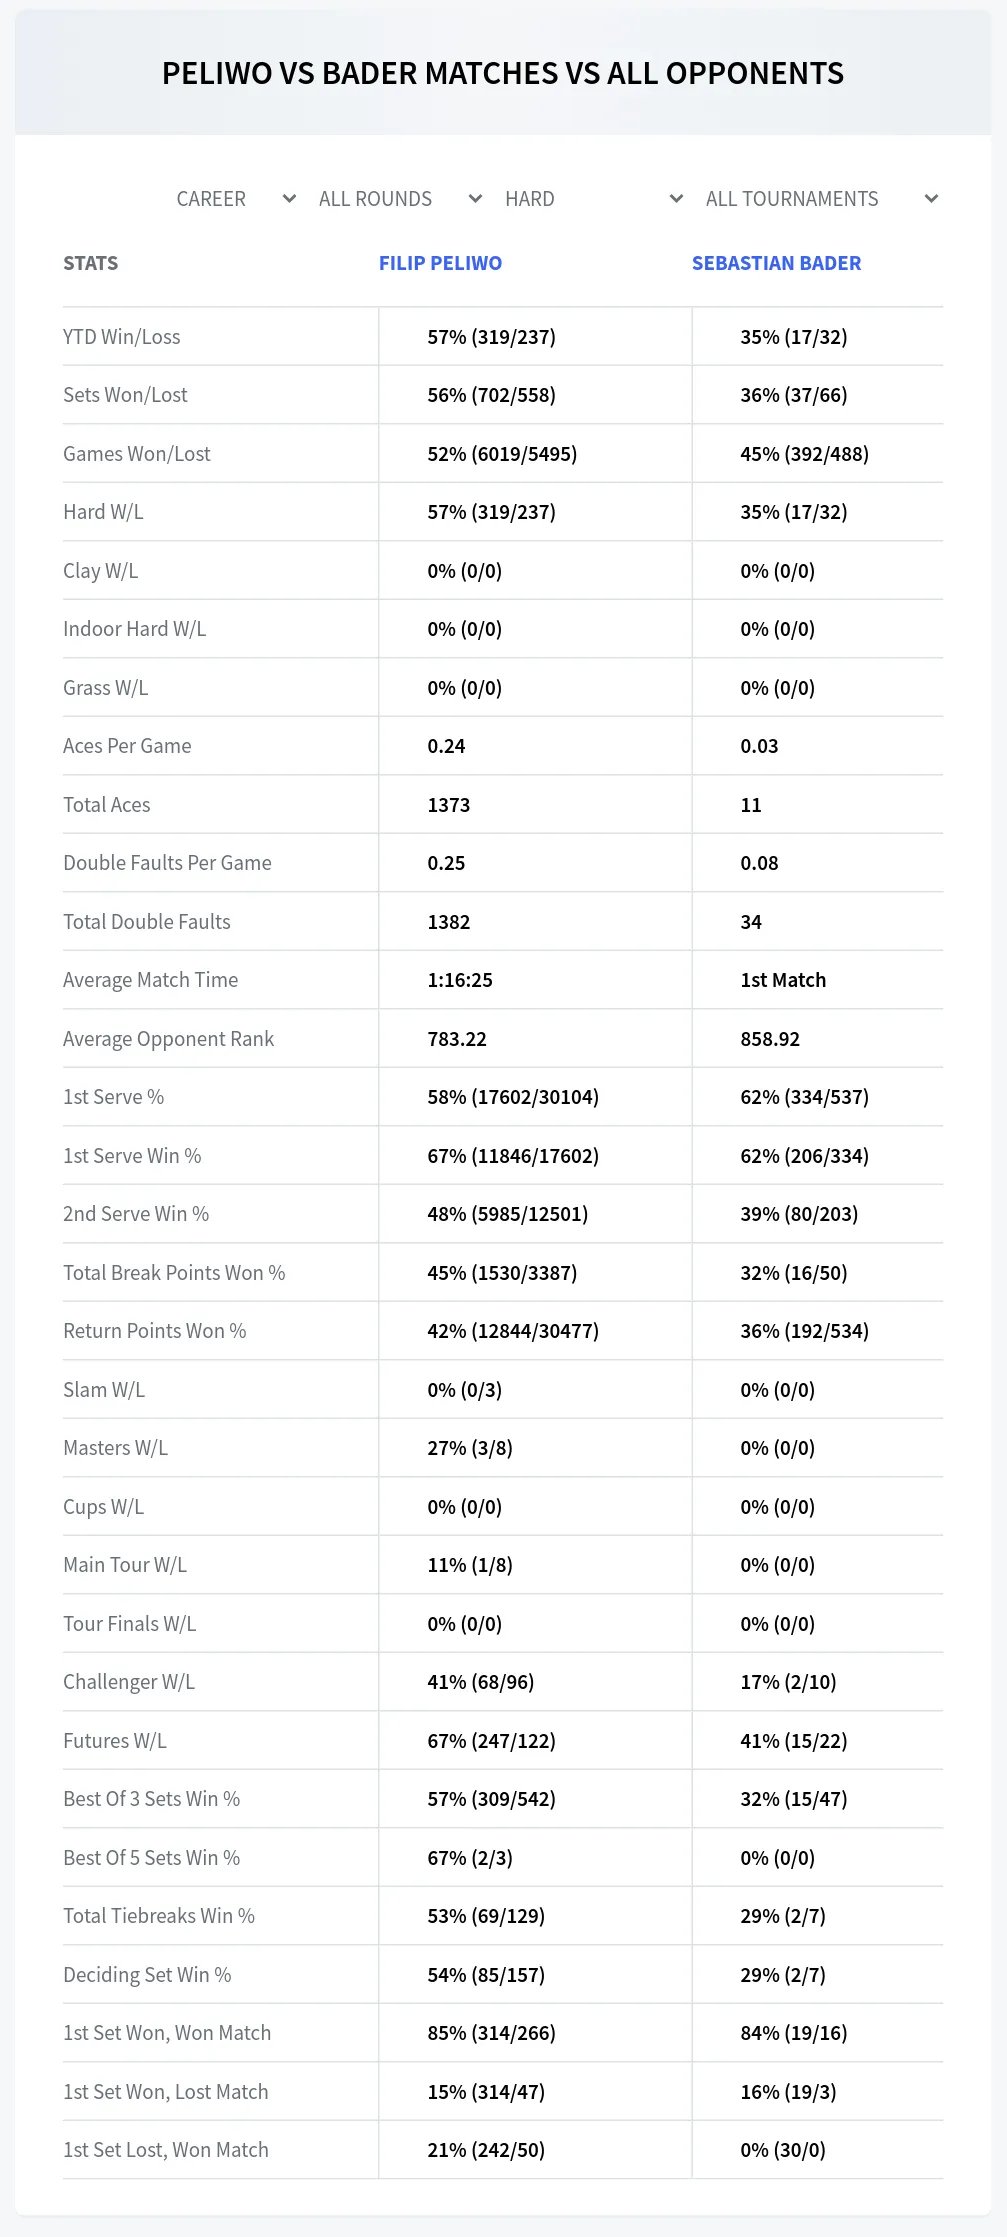Click the chevron beside ALL TOURNAMENTS
The width and height of the screenshot is (1007, 2237).
[x=931, y=199]
